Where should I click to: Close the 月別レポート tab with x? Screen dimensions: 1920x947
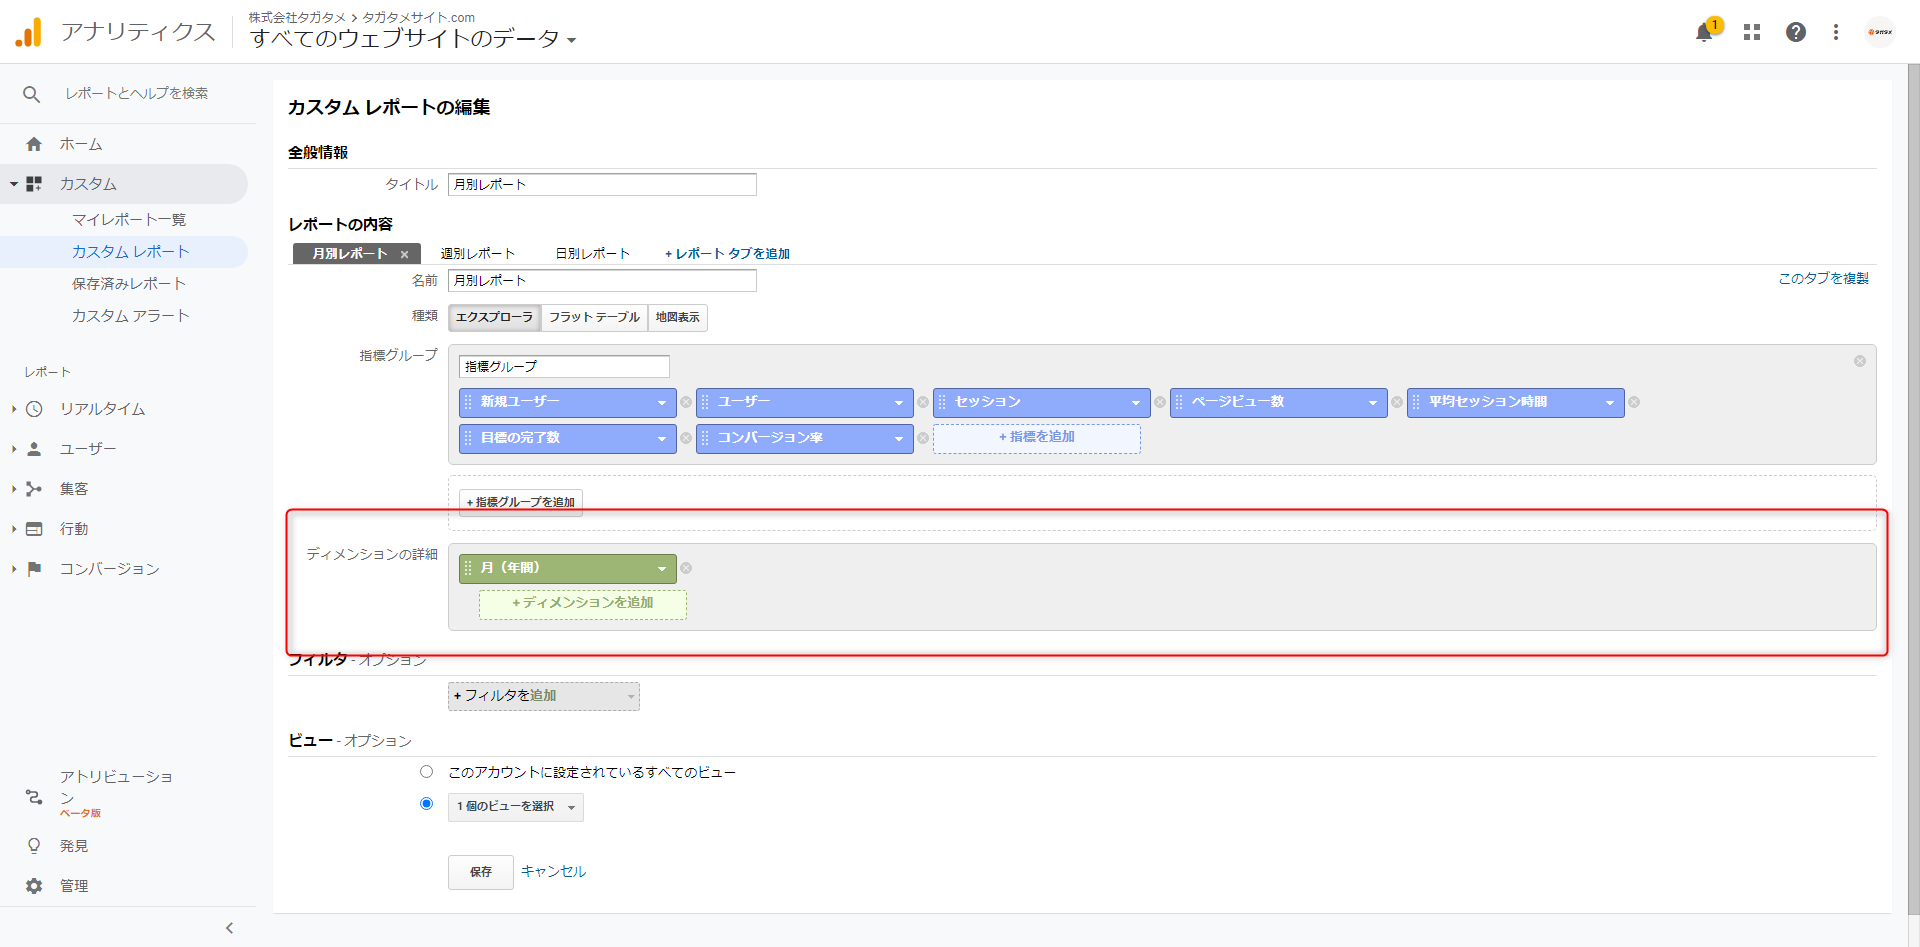[x=404, y=255]
